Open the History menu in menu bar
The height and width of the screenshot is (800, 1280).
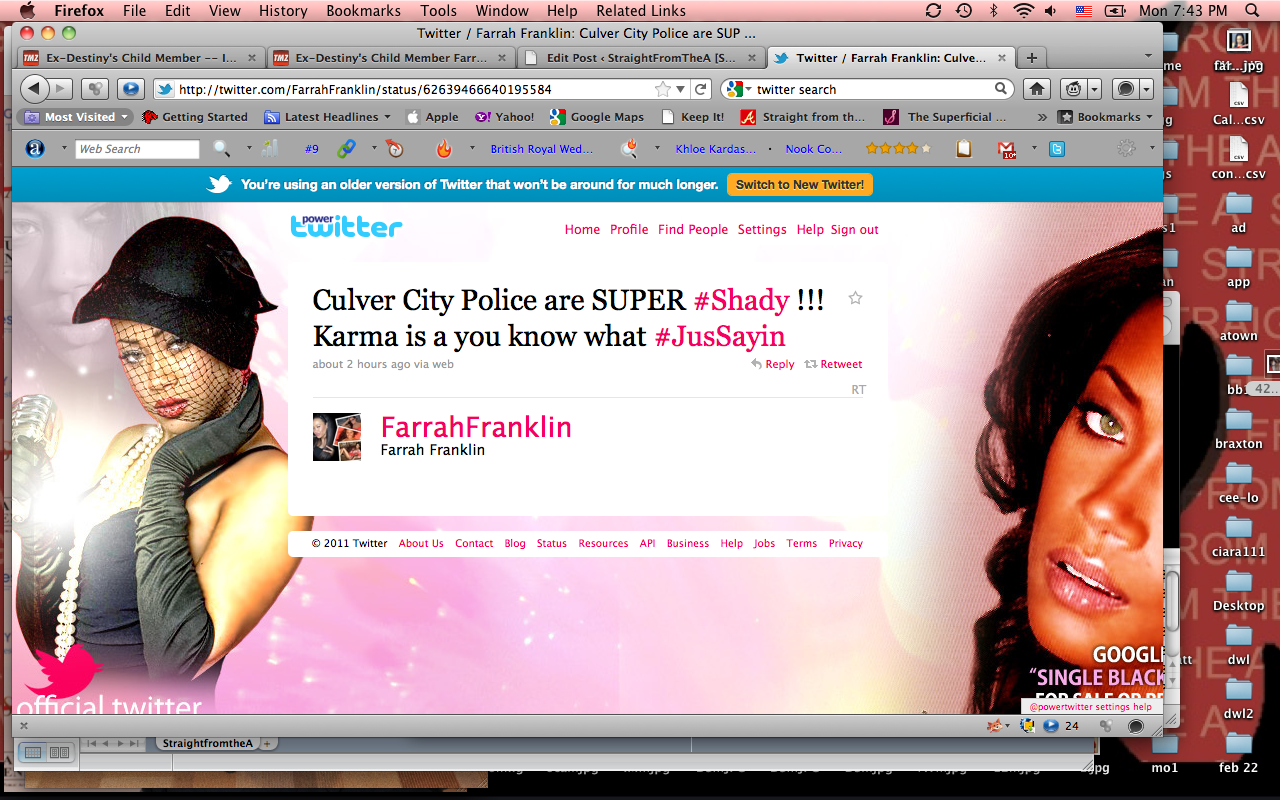tap(283, 11)
